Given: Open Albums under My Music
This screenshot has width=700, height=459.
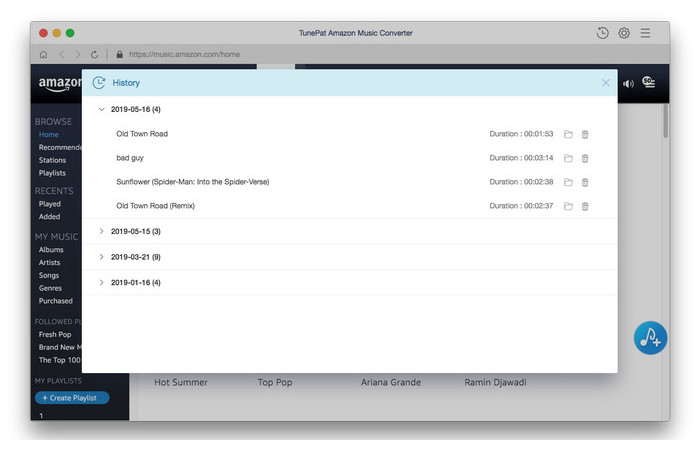Looking at the screenshot, I should pyautogui.click(x=51, y=250).
